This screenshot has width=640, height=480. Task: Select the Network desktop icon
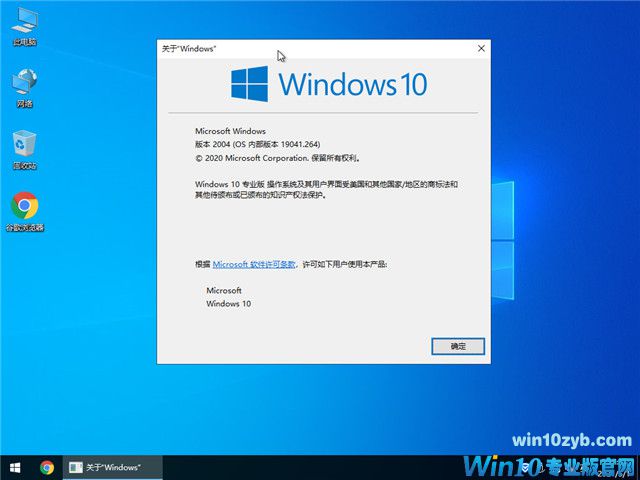point(24,86)
